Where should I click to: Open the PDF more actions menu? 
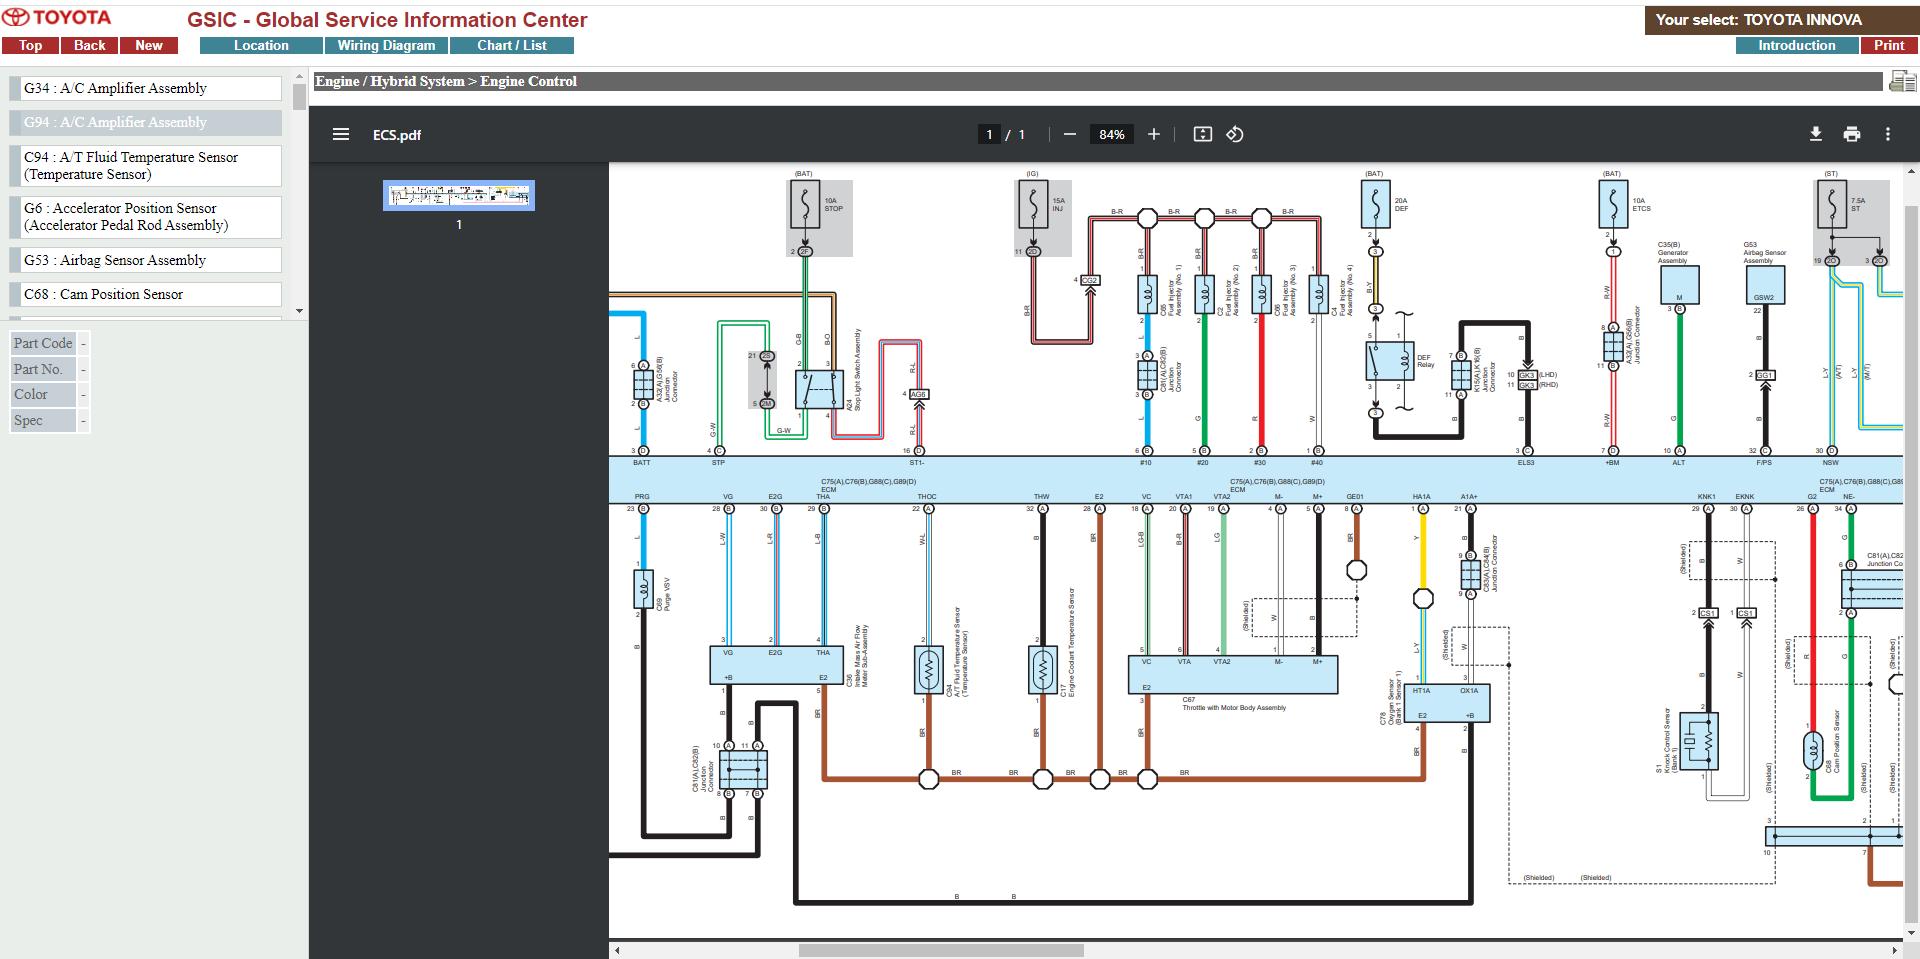tap(1888, 134)
